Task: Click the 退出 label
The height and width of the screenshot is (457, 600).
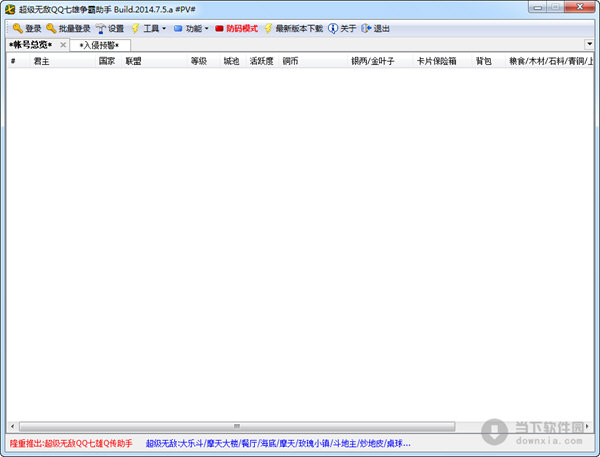Action: [x=382, y=29]
